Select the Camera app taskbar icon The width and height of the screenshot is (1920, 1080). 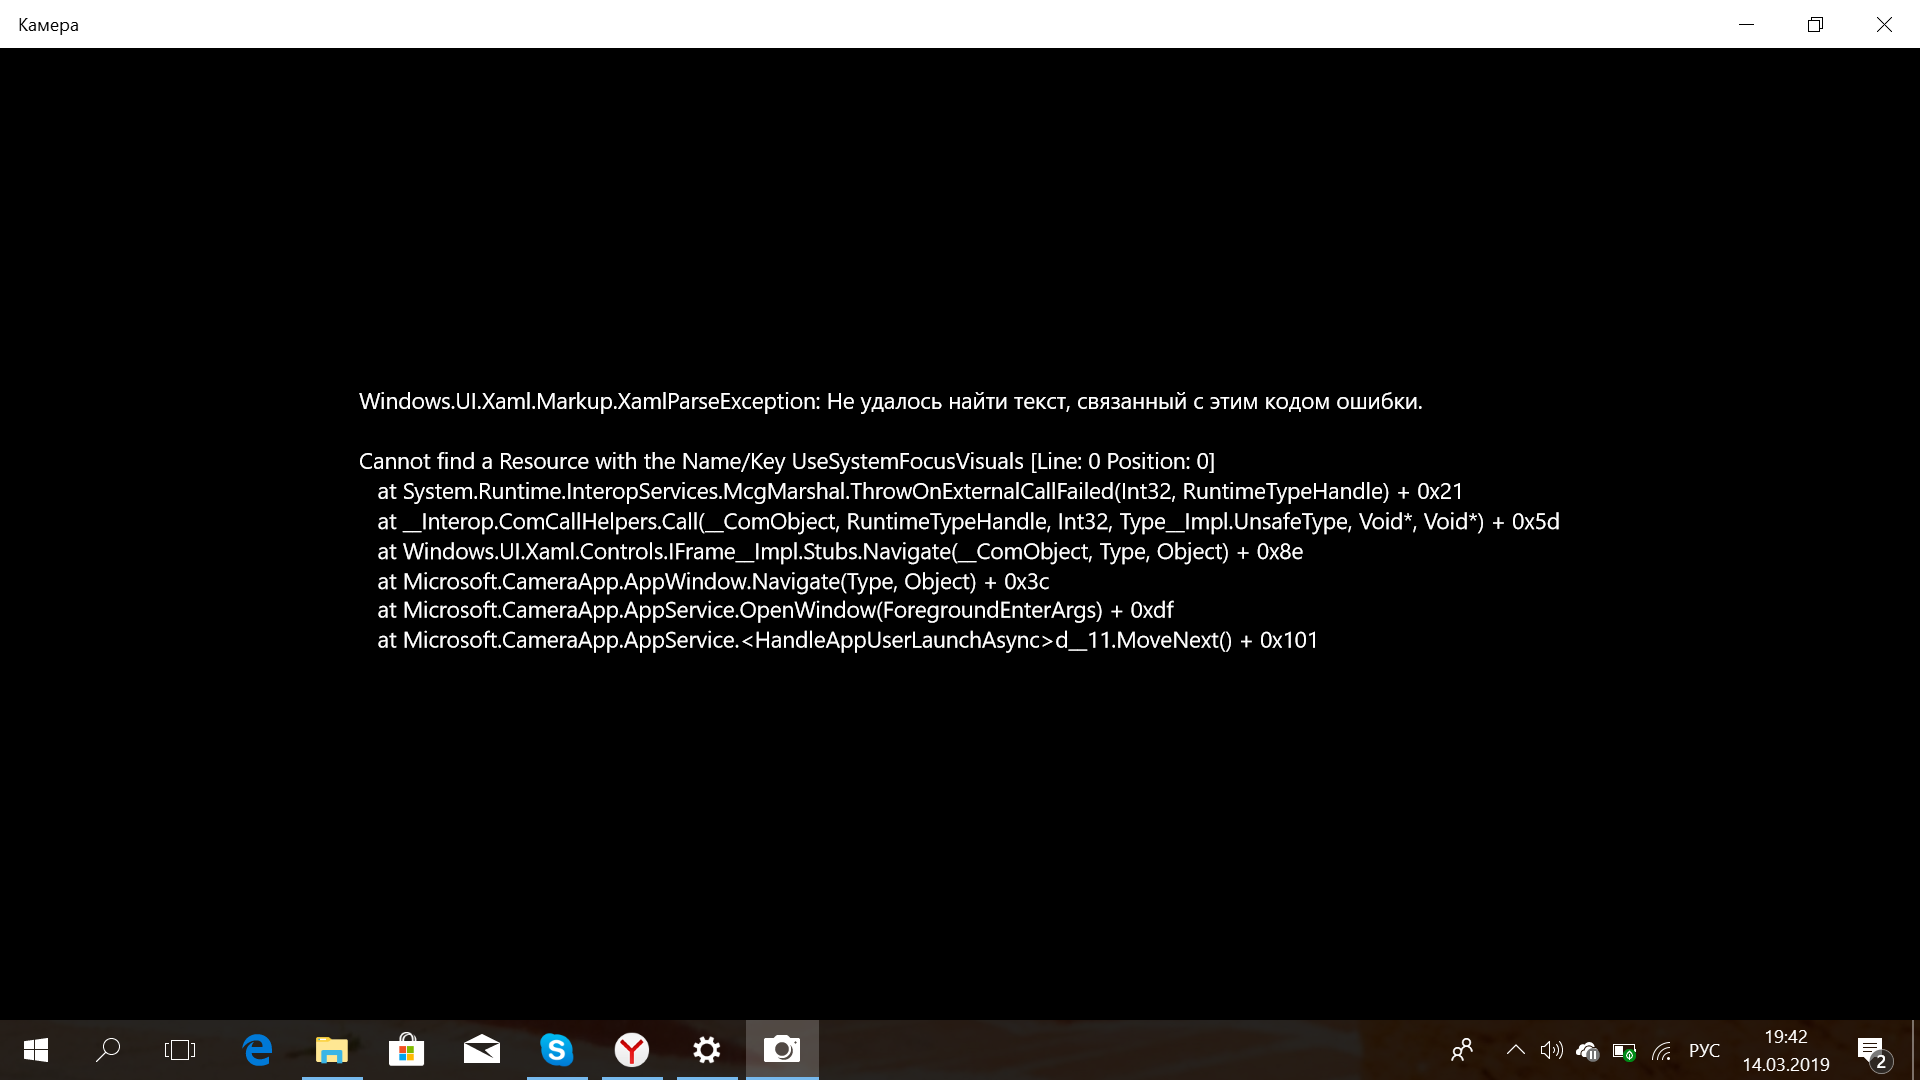pos(782,1050)
